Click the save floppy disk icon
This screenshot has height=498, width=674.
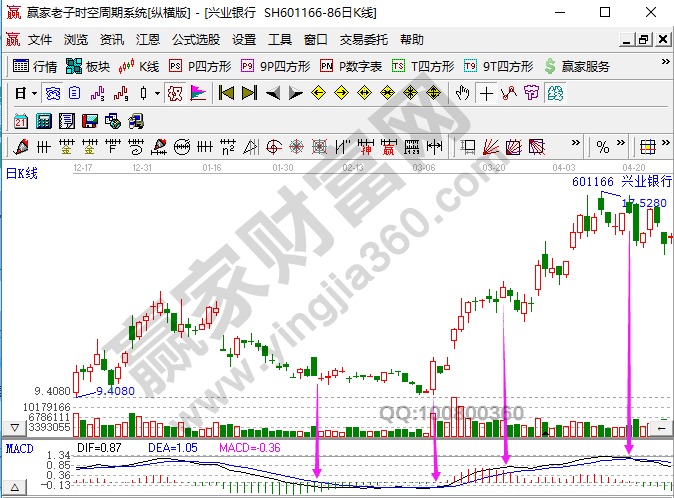[x=89, y=121]
